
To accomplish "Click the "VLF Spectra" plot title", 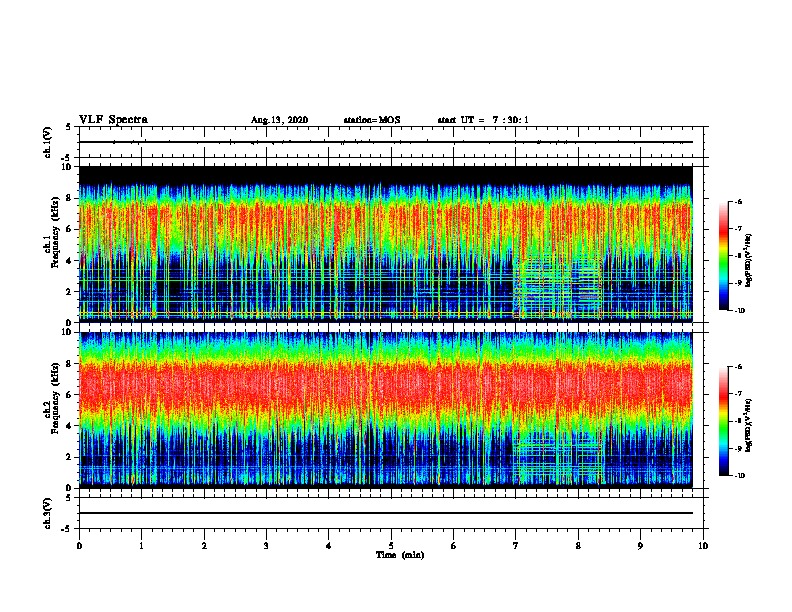I will 113,120.
